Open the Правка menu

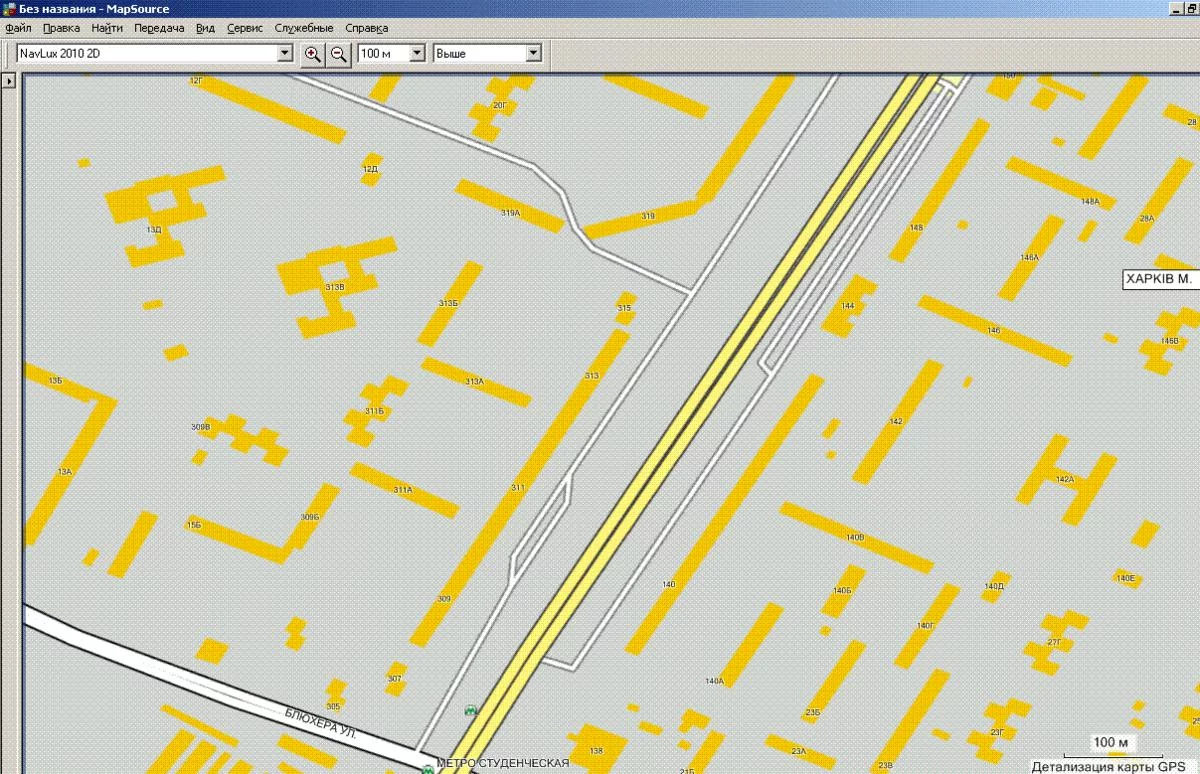pyautogui.click(x=61, y=29)
